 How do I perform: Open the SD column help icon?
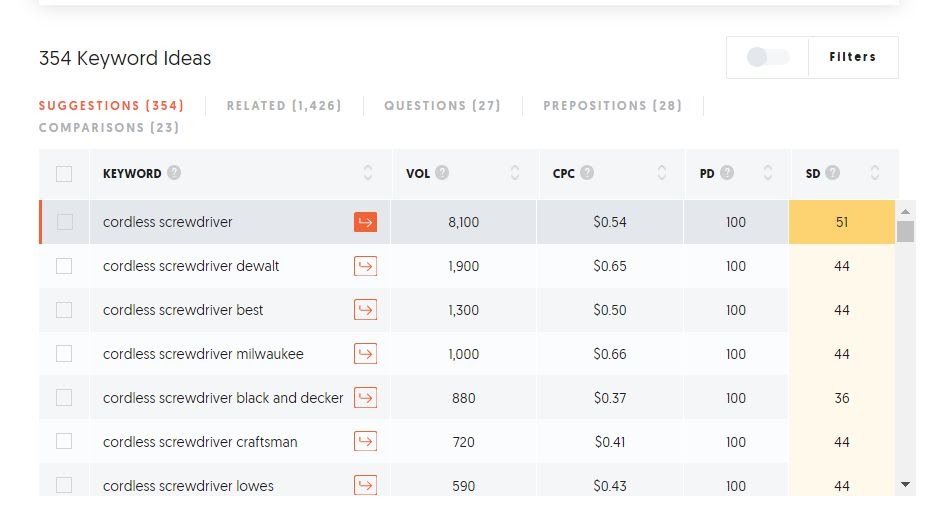pyautogui.click(x=832, y=173)
